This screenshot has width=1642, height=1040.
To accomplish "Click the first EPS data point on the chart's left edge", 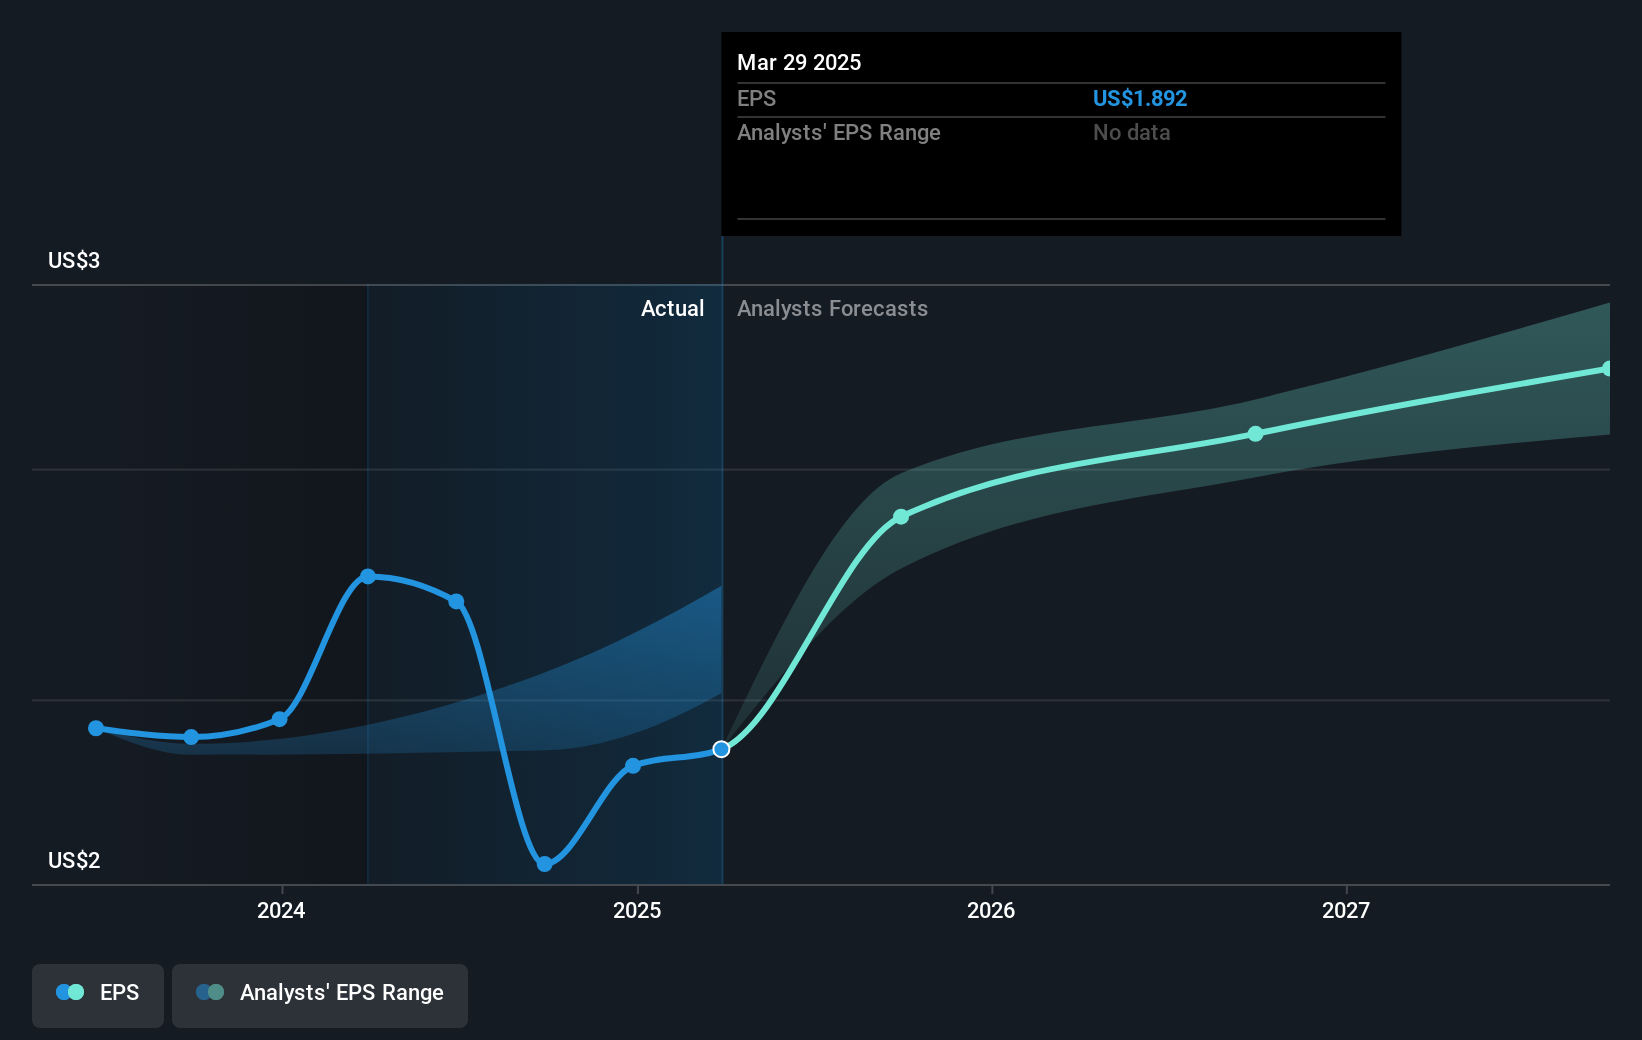I will [96, 728].
